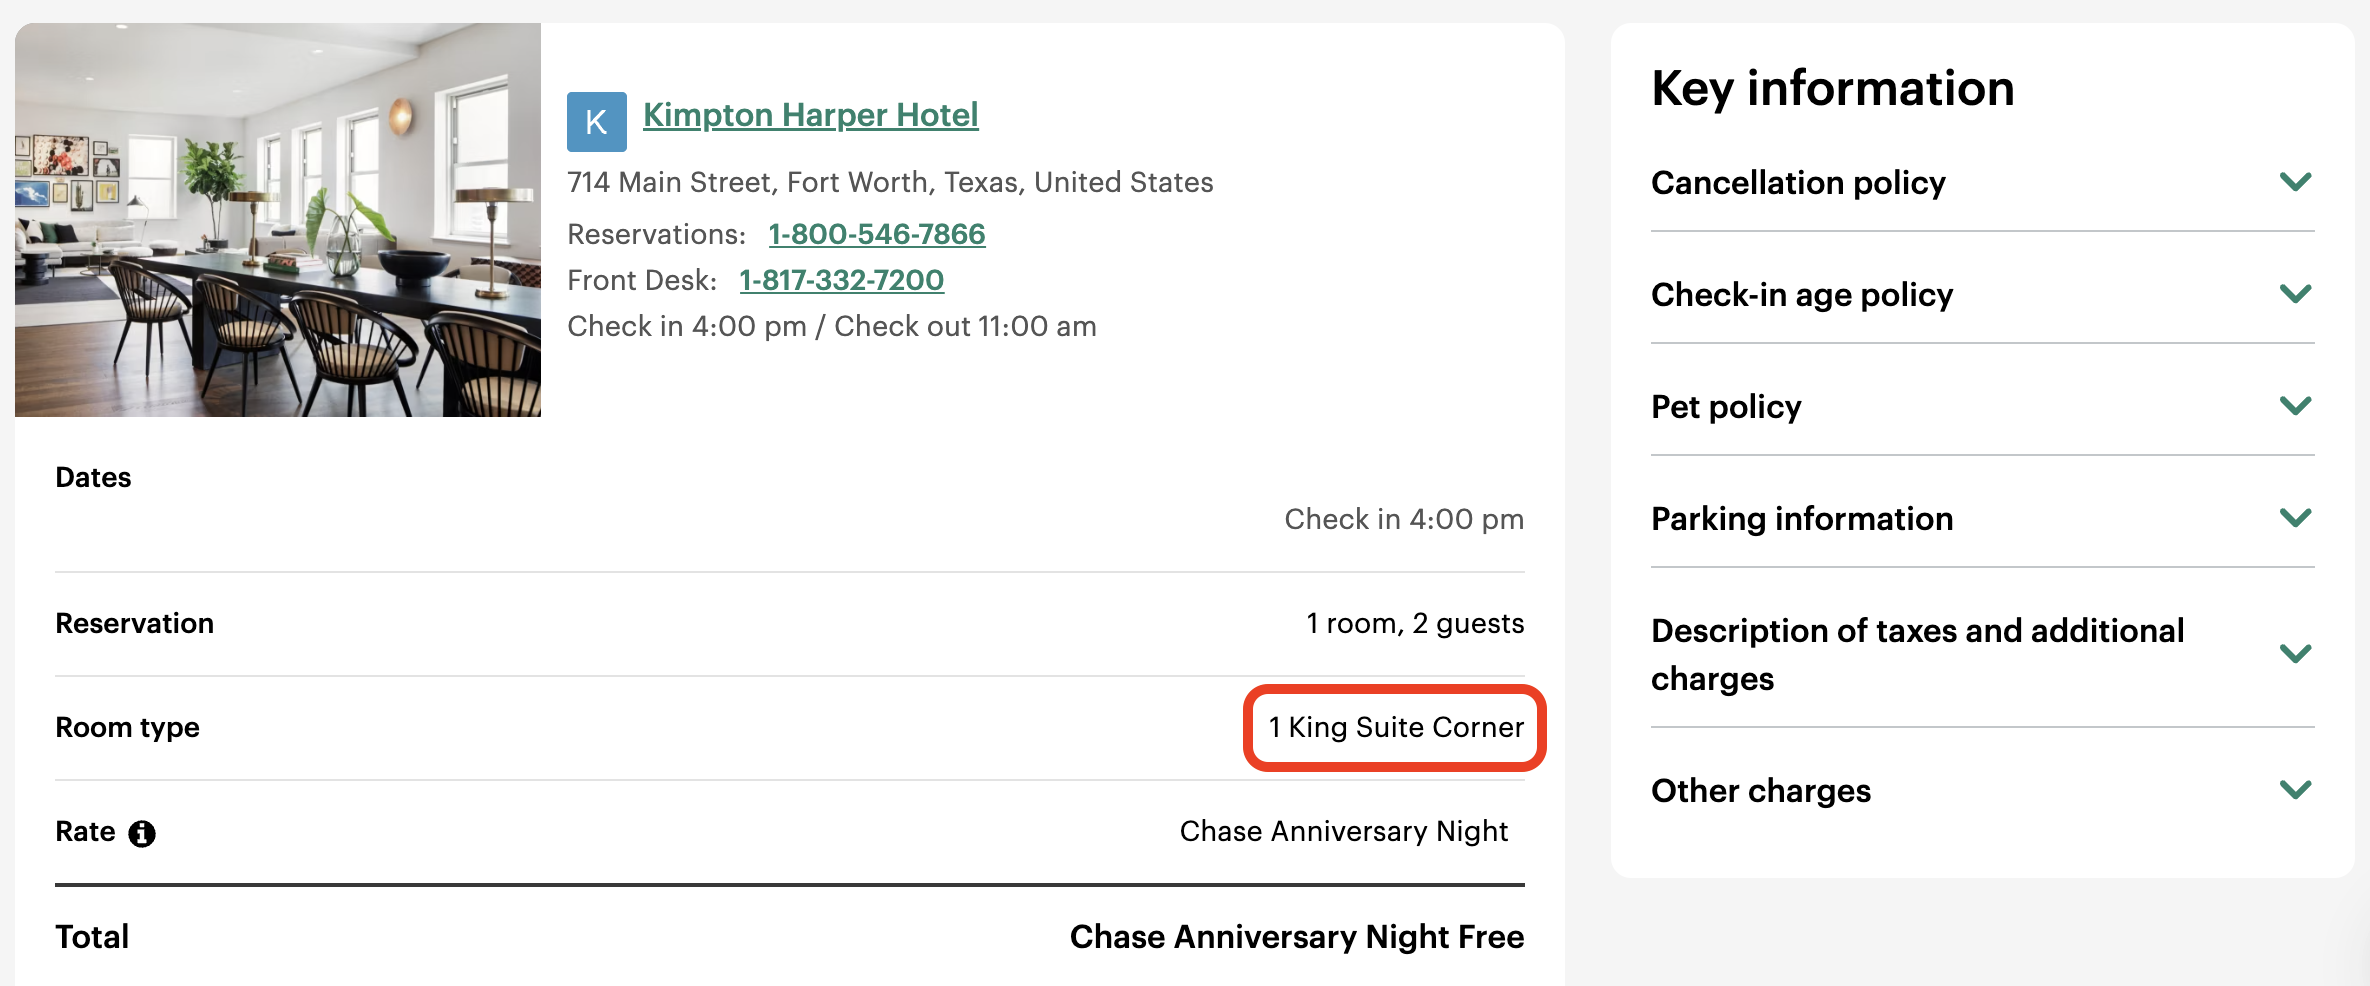Click the Front Desk phone number link
The width and height of the screenshot is (2370, 986).
click(x=841, y=280)
